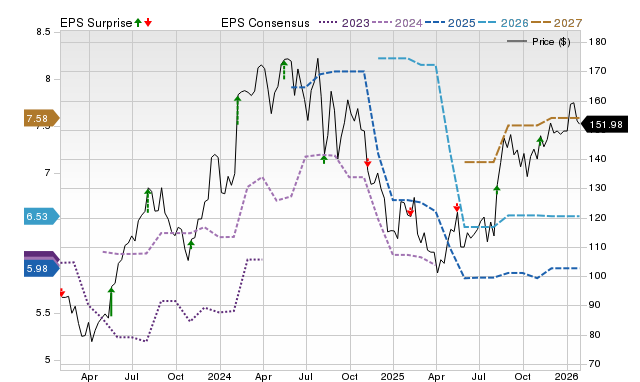
Task: Click the green up arrow in the EPS Surprise legend
Action: click(x=138, y=23)
